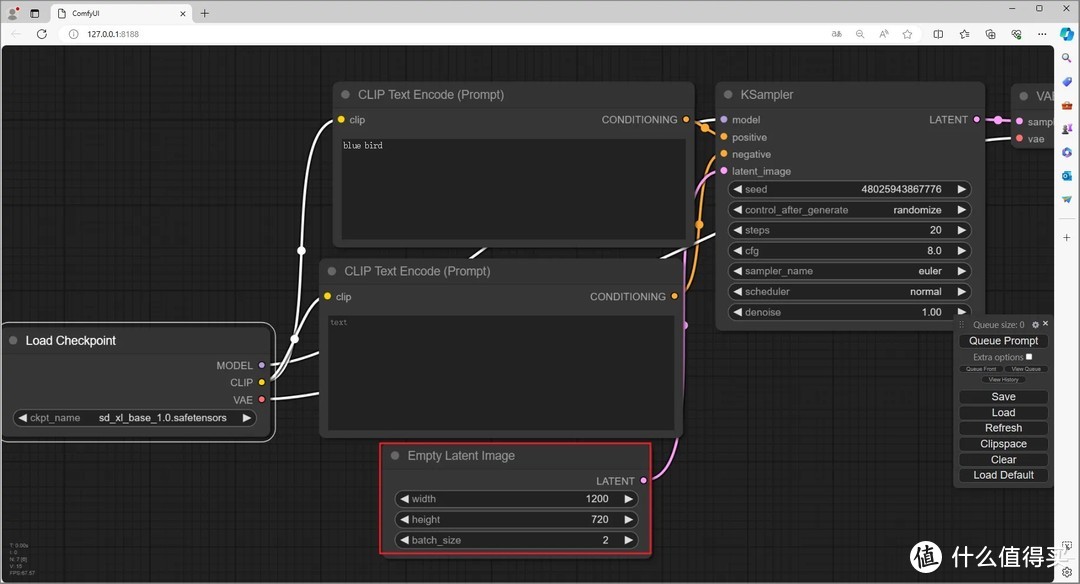Click the KSampler latent_image input socket
This screenshot has width=1080, height=584.
point(724,171)
